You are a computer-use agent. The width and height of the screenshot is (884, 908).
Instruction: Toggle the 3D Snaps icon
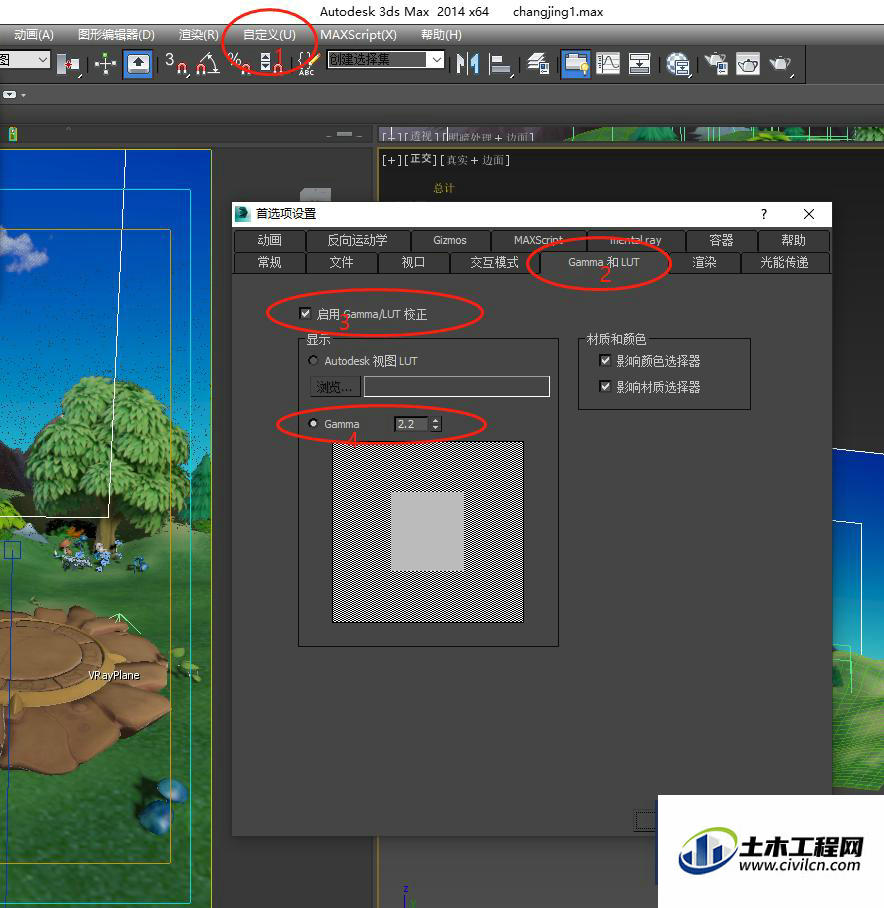pos(177,64)
